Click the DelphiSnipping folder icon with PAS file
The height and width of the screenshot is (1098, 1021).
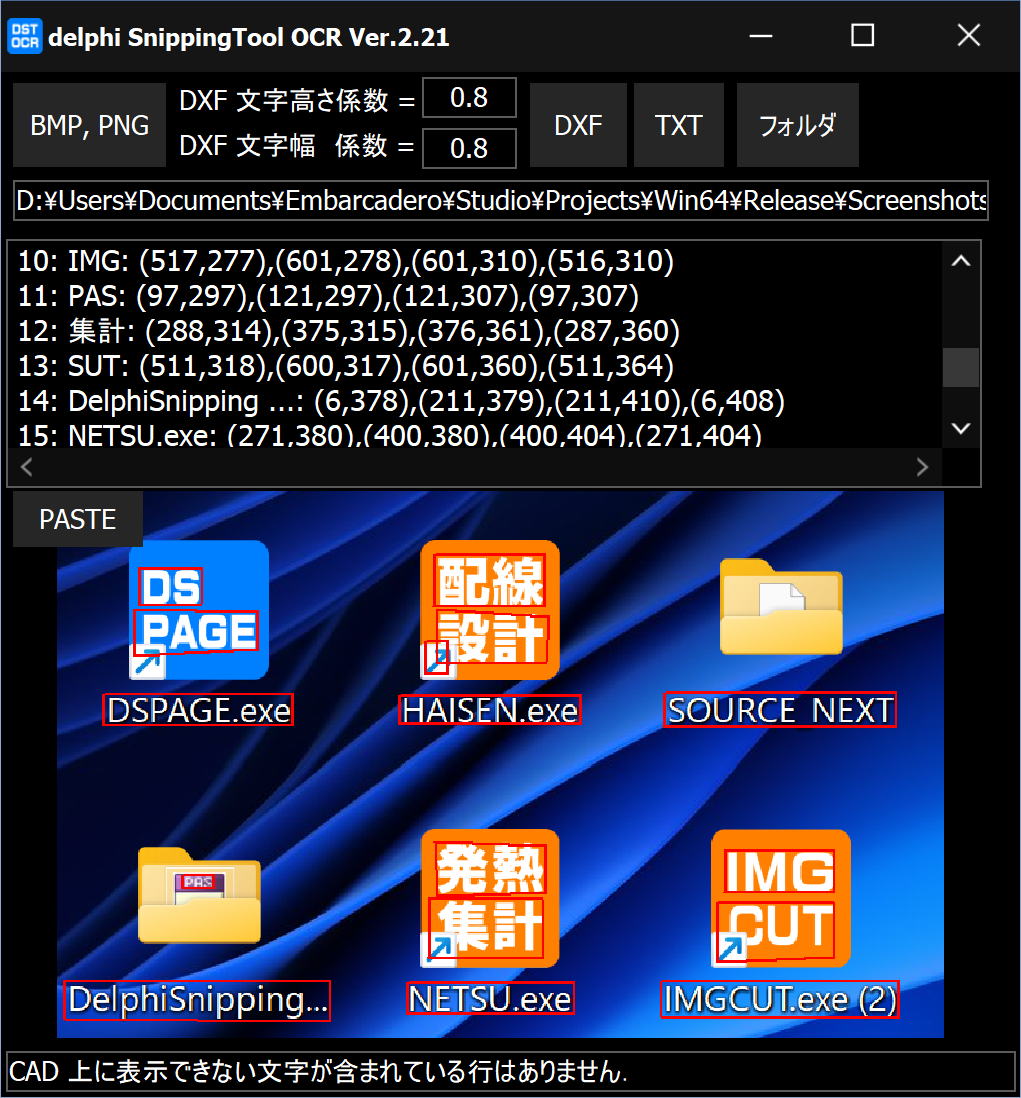pyautogui.click(x=199, y=895)
